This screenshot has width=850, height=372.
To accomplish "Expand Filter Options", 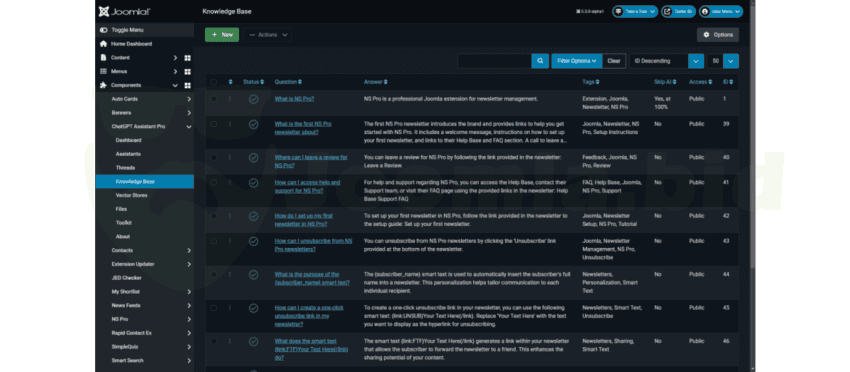I will point(577,61).
